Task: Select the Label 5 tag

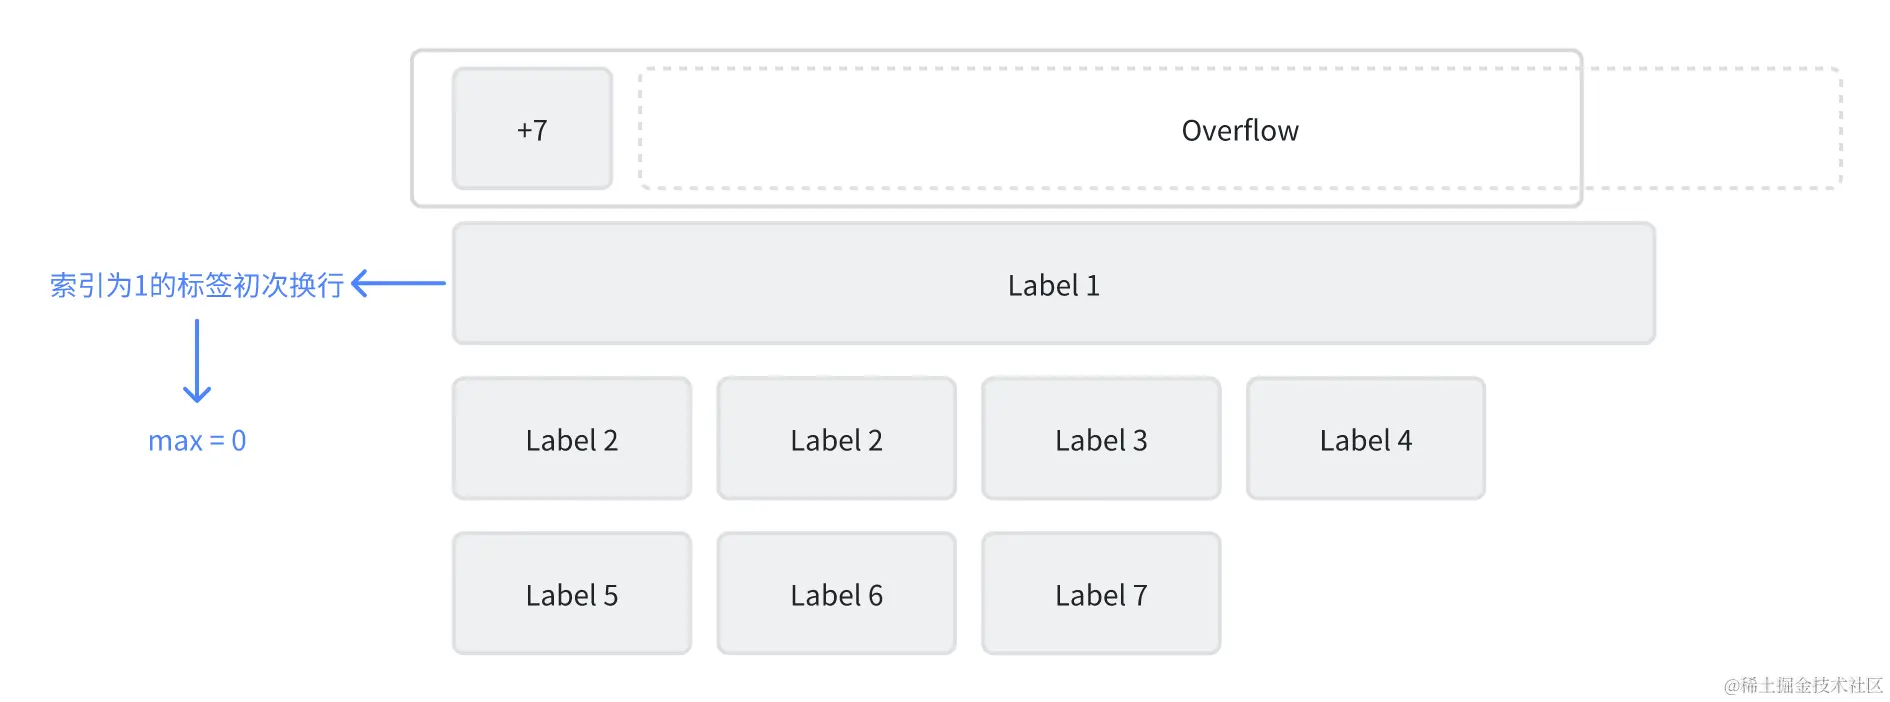Action: point(571,595)
